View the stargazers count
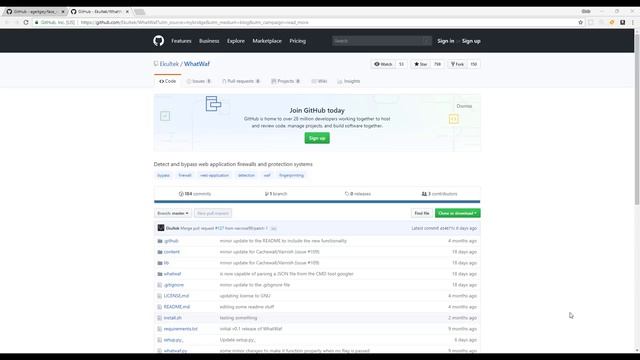 (438, 64)
